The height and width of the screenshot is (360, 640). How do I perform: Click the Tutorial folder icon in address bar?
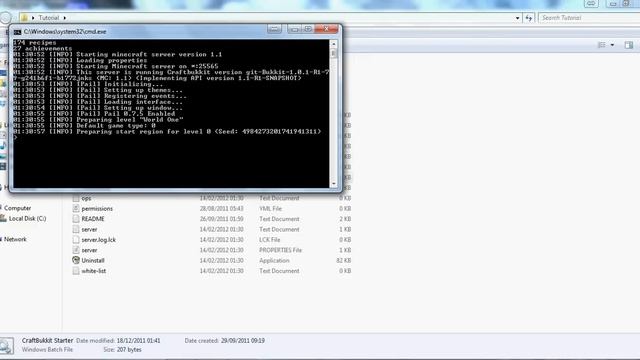[24, 18]
